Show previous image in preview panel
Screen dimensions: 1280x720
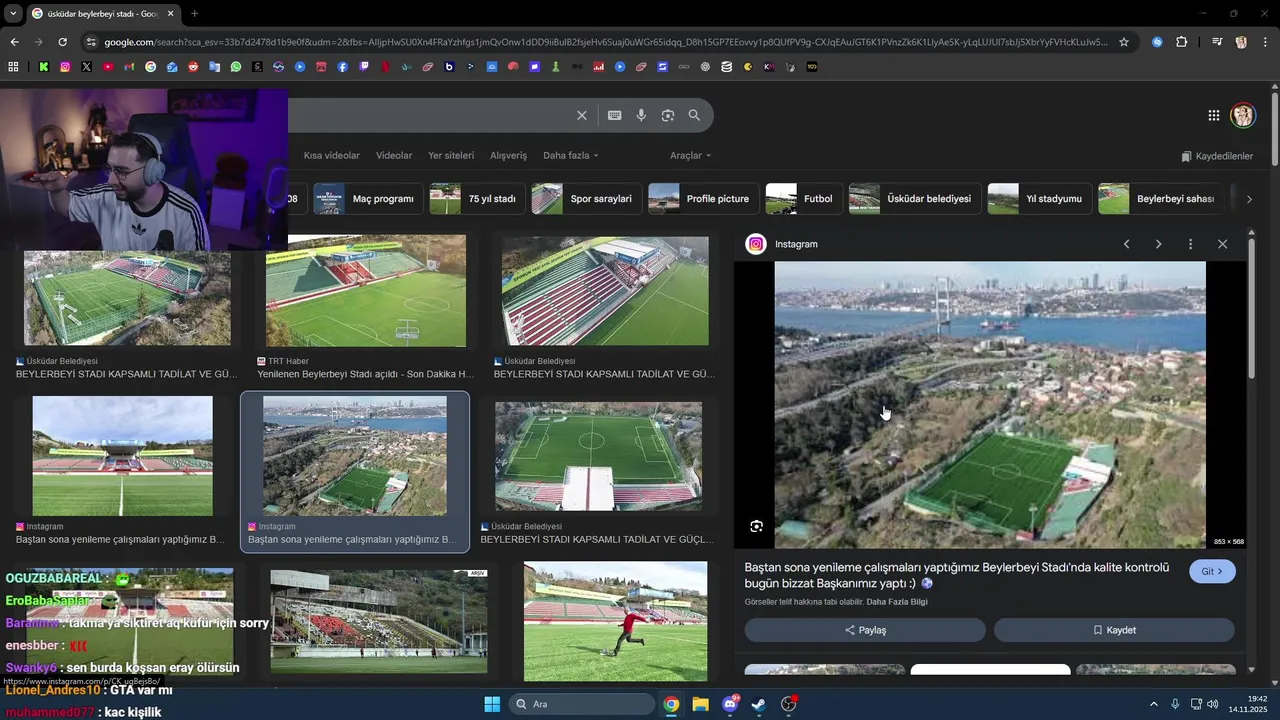1127,244
